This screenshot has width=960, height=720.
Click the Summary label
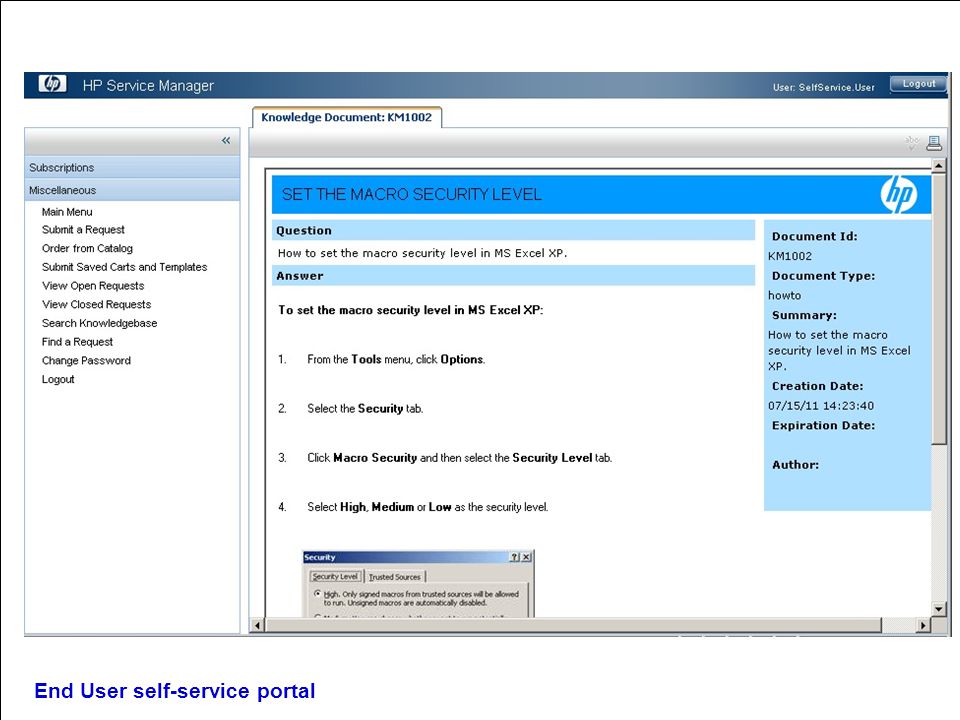pos(804,315)
